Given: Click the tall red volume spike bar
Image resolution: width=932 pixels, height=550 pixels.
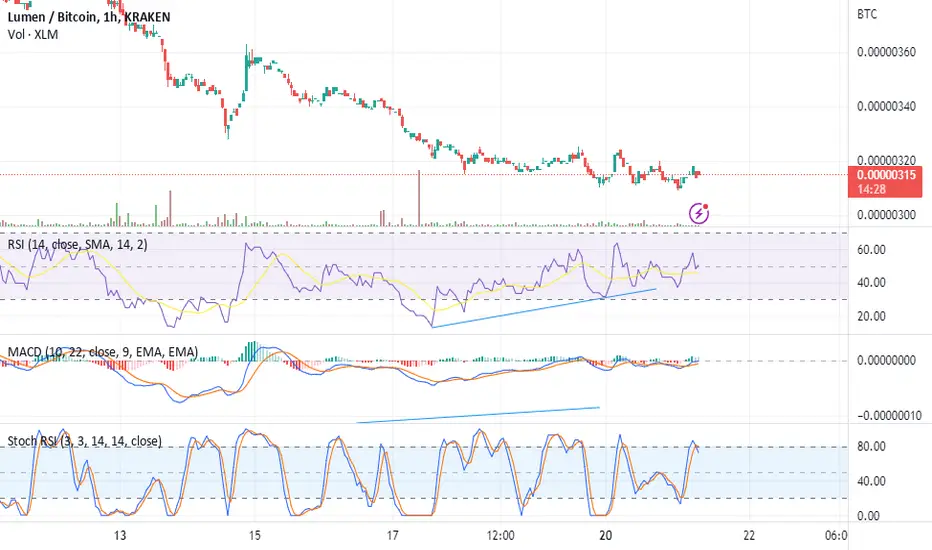Looking at the screenshot, I should click(419, 198).
